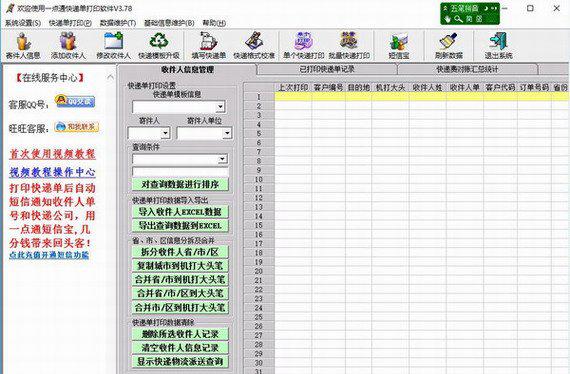Select row header 20 in the grid
Image resolution: width=570 pixels, height=374 pixels.
(259, 271)
